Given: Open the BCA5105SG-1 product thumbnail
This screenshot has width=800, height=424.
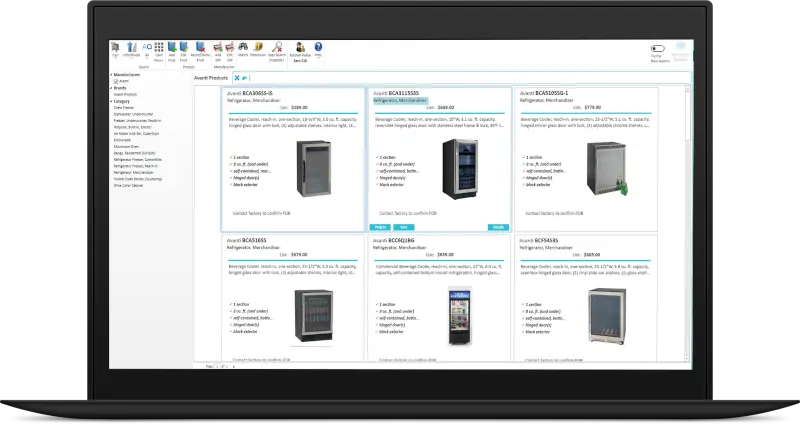Looking at the screenshot, I should point(607,168).
